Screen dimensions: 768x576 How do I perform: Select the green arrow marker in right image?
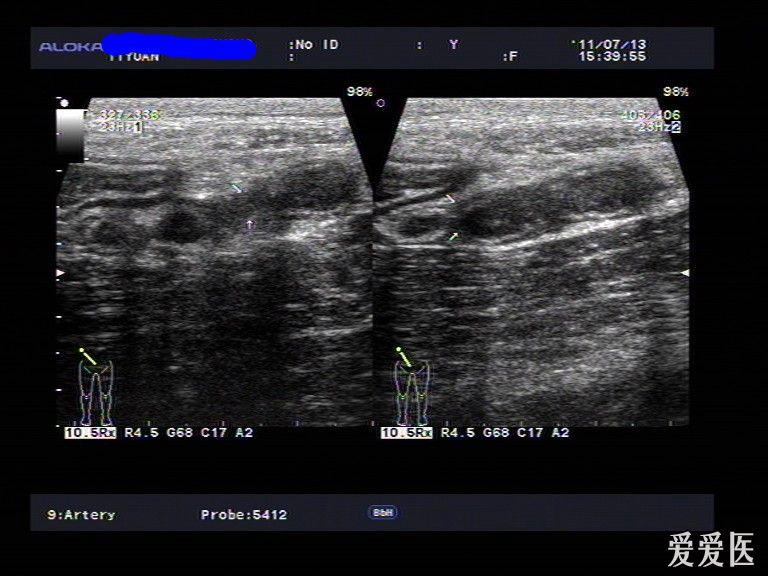453,237
